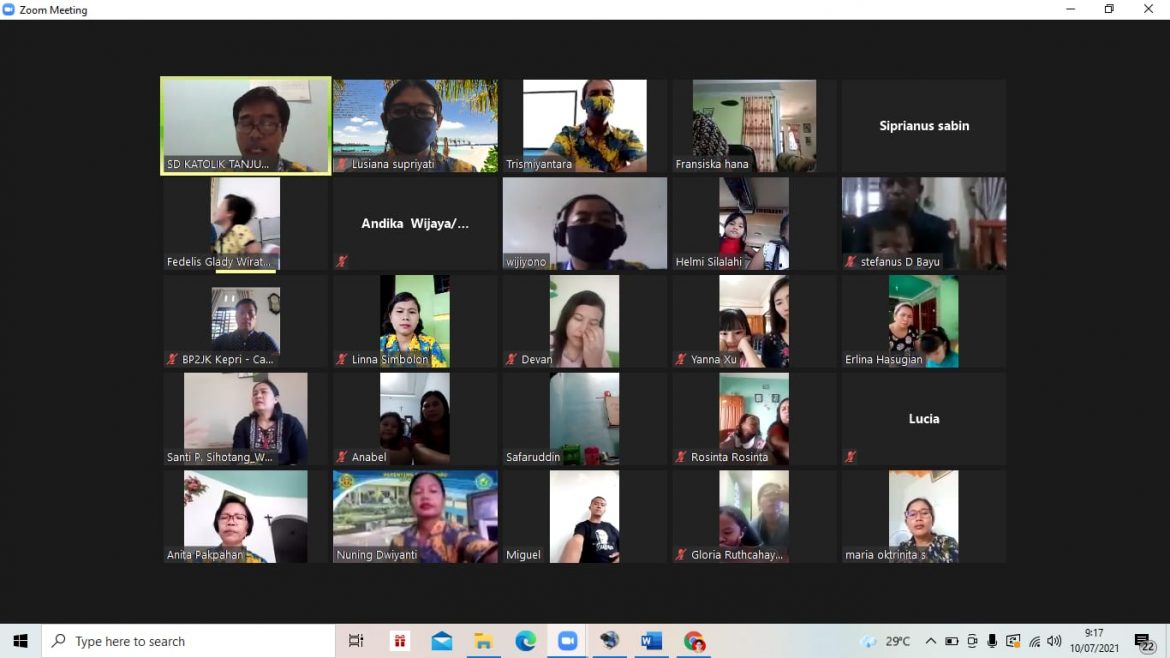The height and width of the screenshot is (658, 1170).
Task: Click the microphone icon in system tray
Action: coord(992,641)
